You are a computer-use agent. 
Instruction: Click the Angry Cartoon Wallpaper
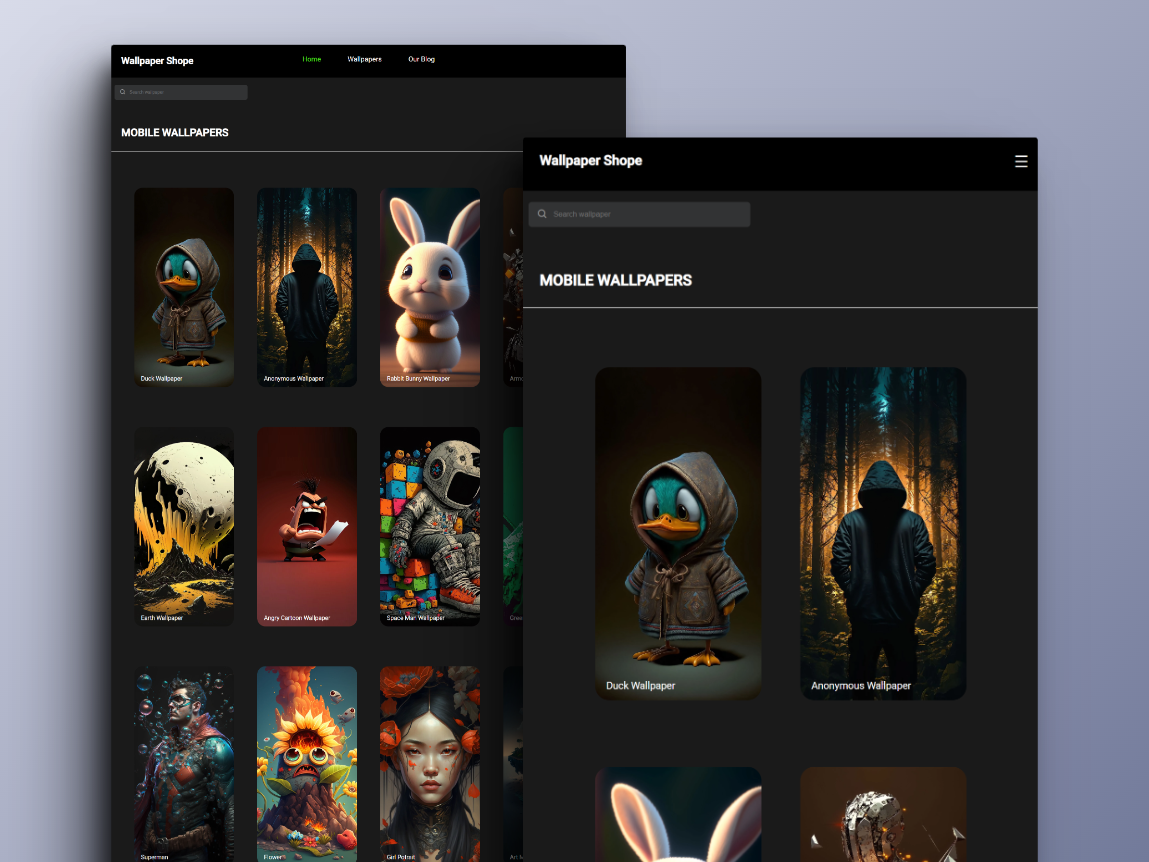307,526
